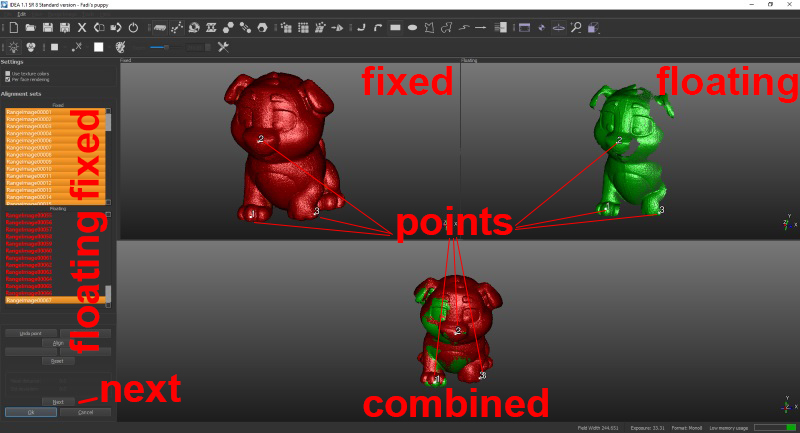The width and height of the screenshot is (800, 433).
Task: Click the hourglass-shaped merge icon
Action: click(211, 28)
